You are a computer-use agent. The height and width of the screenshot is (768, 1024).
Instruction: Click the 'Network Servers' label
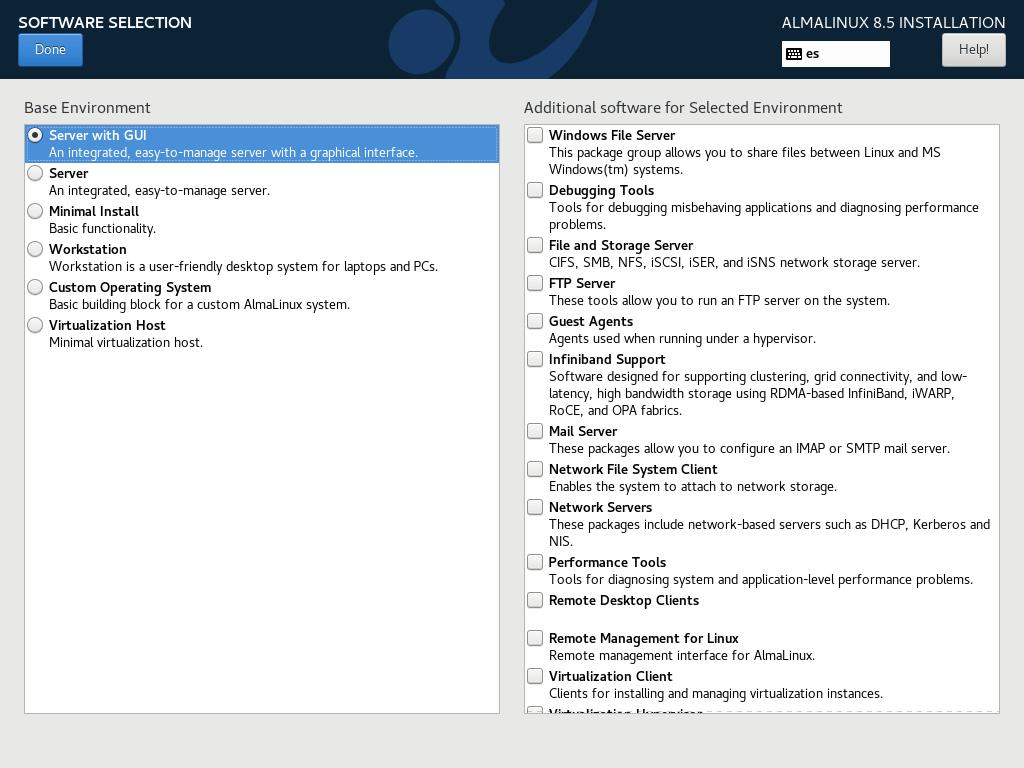click(x=600, y=507)
